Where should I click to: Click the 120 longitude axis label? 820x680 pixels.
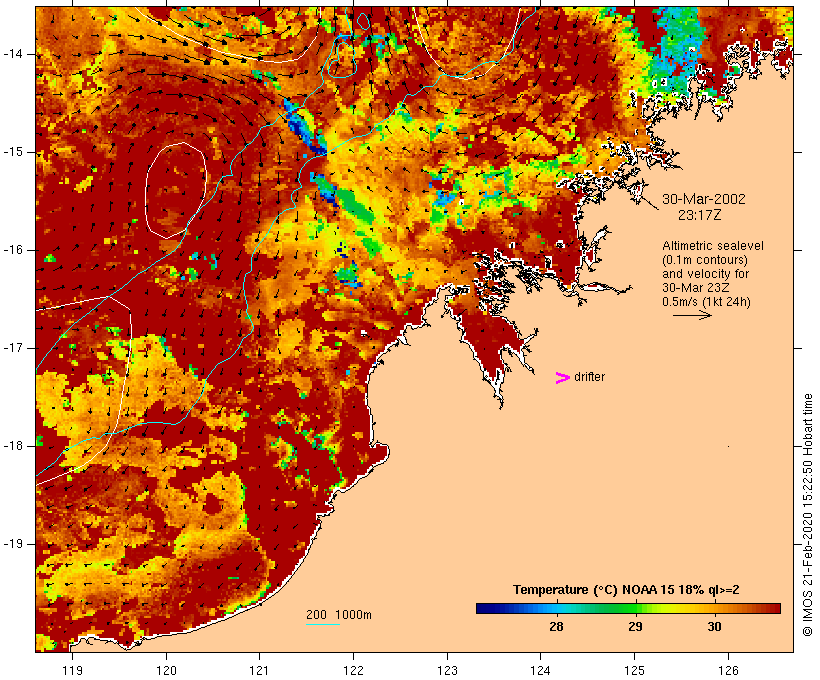[166, 671]
